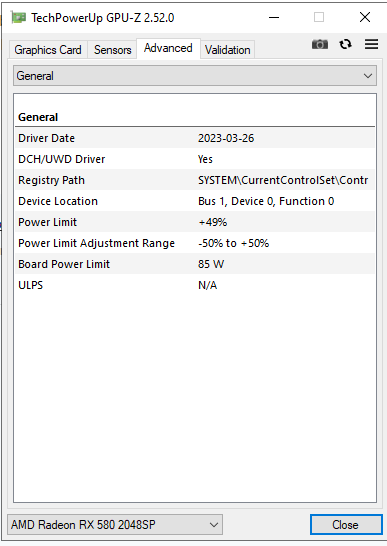Open the Sensors tab
Screen dimensions: 387x546
coord(113,50)
